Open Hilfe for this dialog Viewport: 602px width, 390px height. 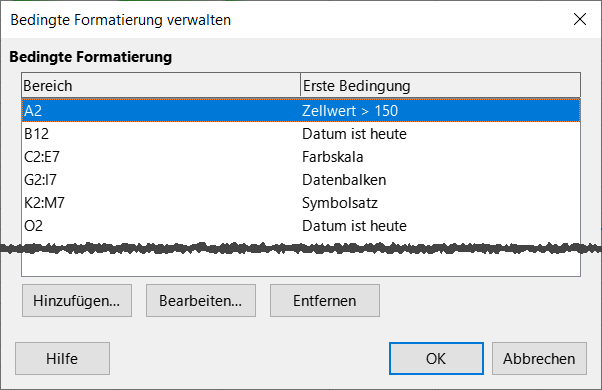coord(62,359)
